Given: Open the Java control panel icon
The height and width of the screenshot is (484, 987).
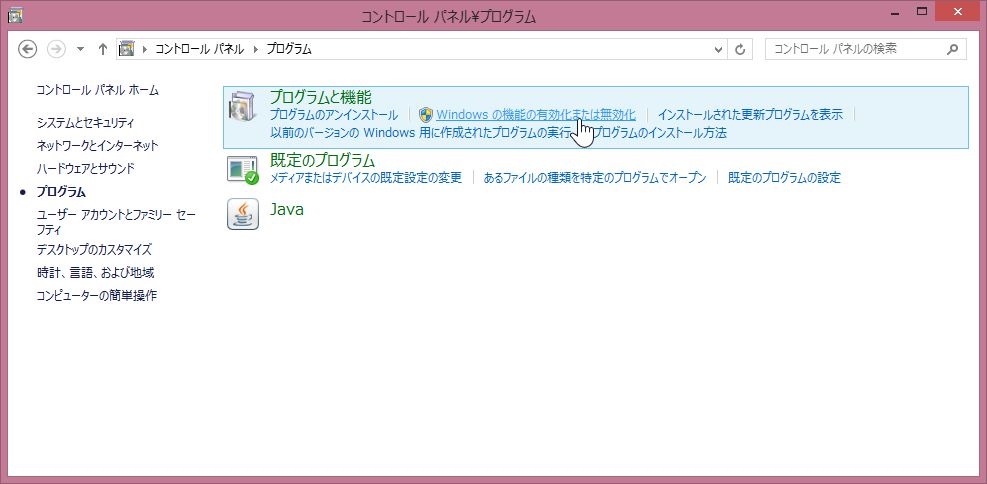Looking at the screenshot, I should (x=243, y=213).
